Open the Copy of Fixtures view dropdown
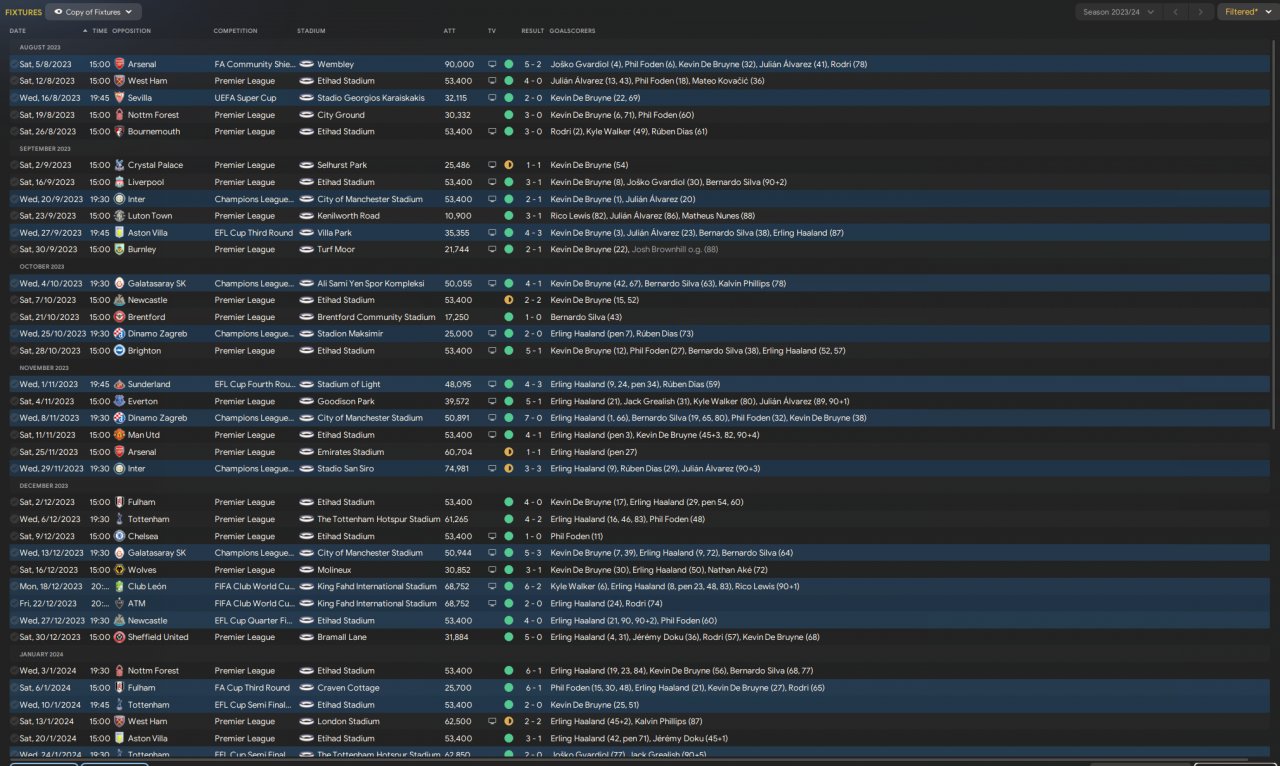This screenshot has height=766, width=1280. pos(95,12)
